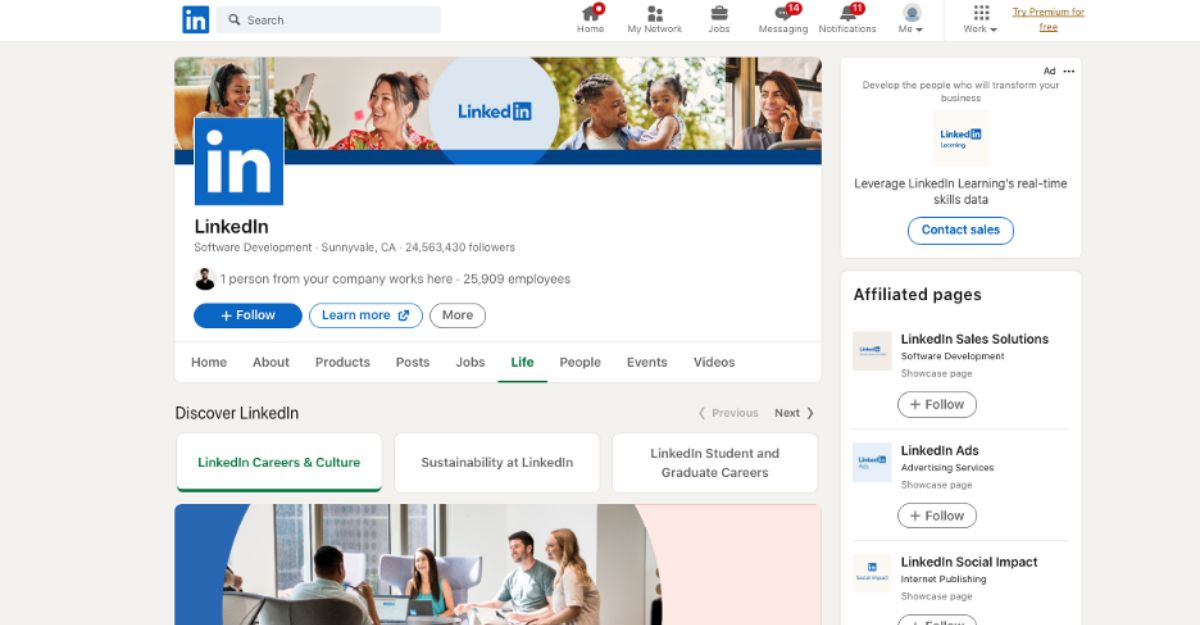1200x625 pixels.
Task: Click LinkedIn Social Impact logo thumbnail
Action: (x=872, y=573)
